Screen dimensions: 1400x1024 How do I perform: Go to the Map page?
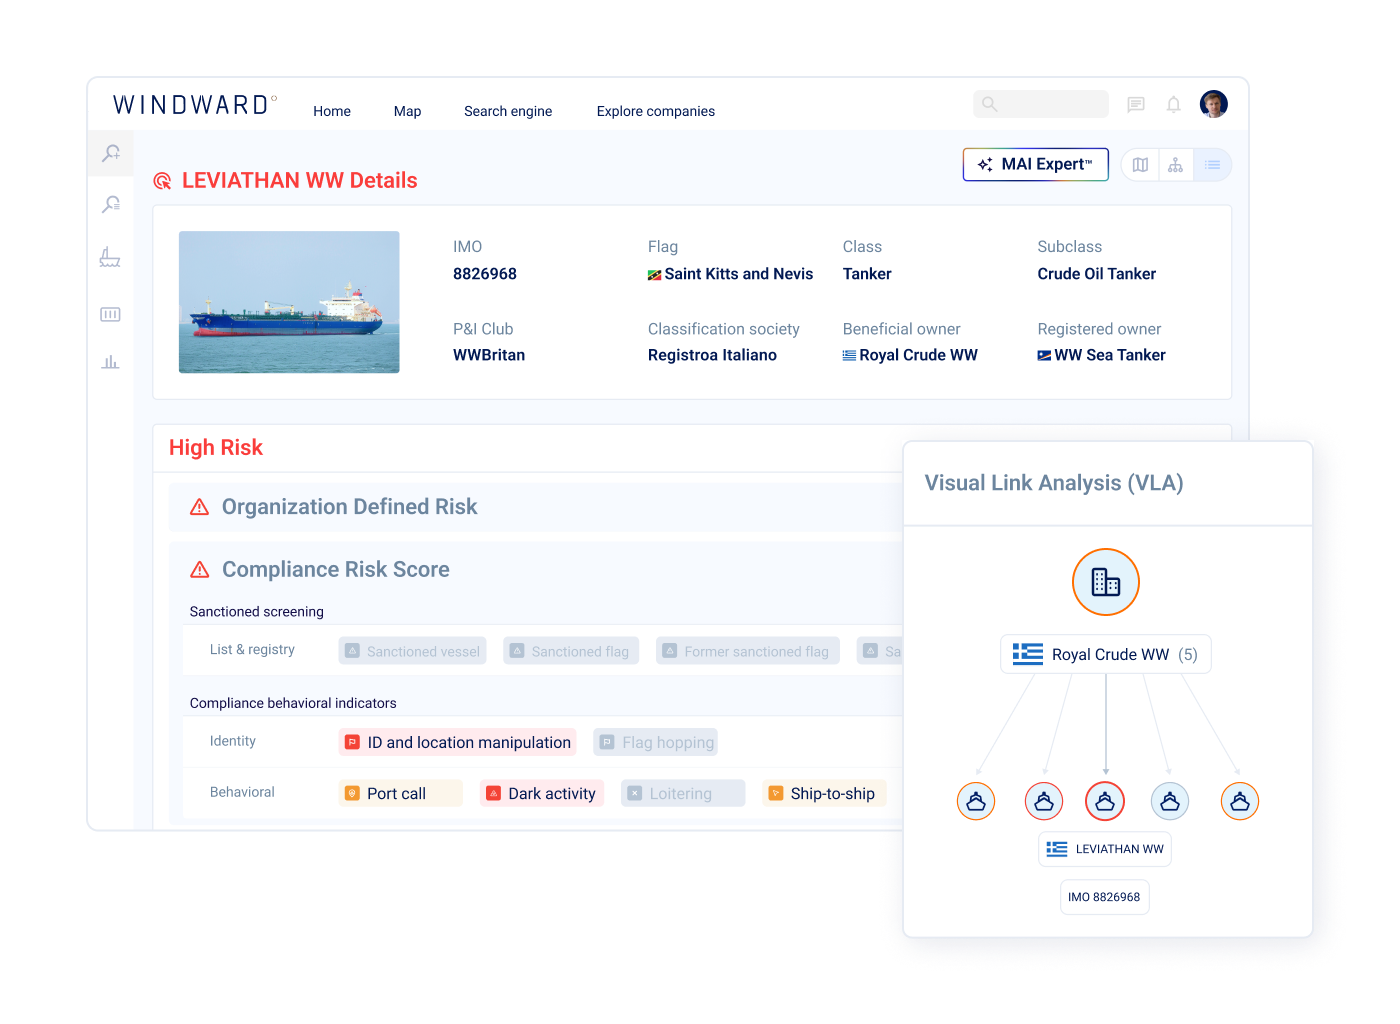coord(407,111)
